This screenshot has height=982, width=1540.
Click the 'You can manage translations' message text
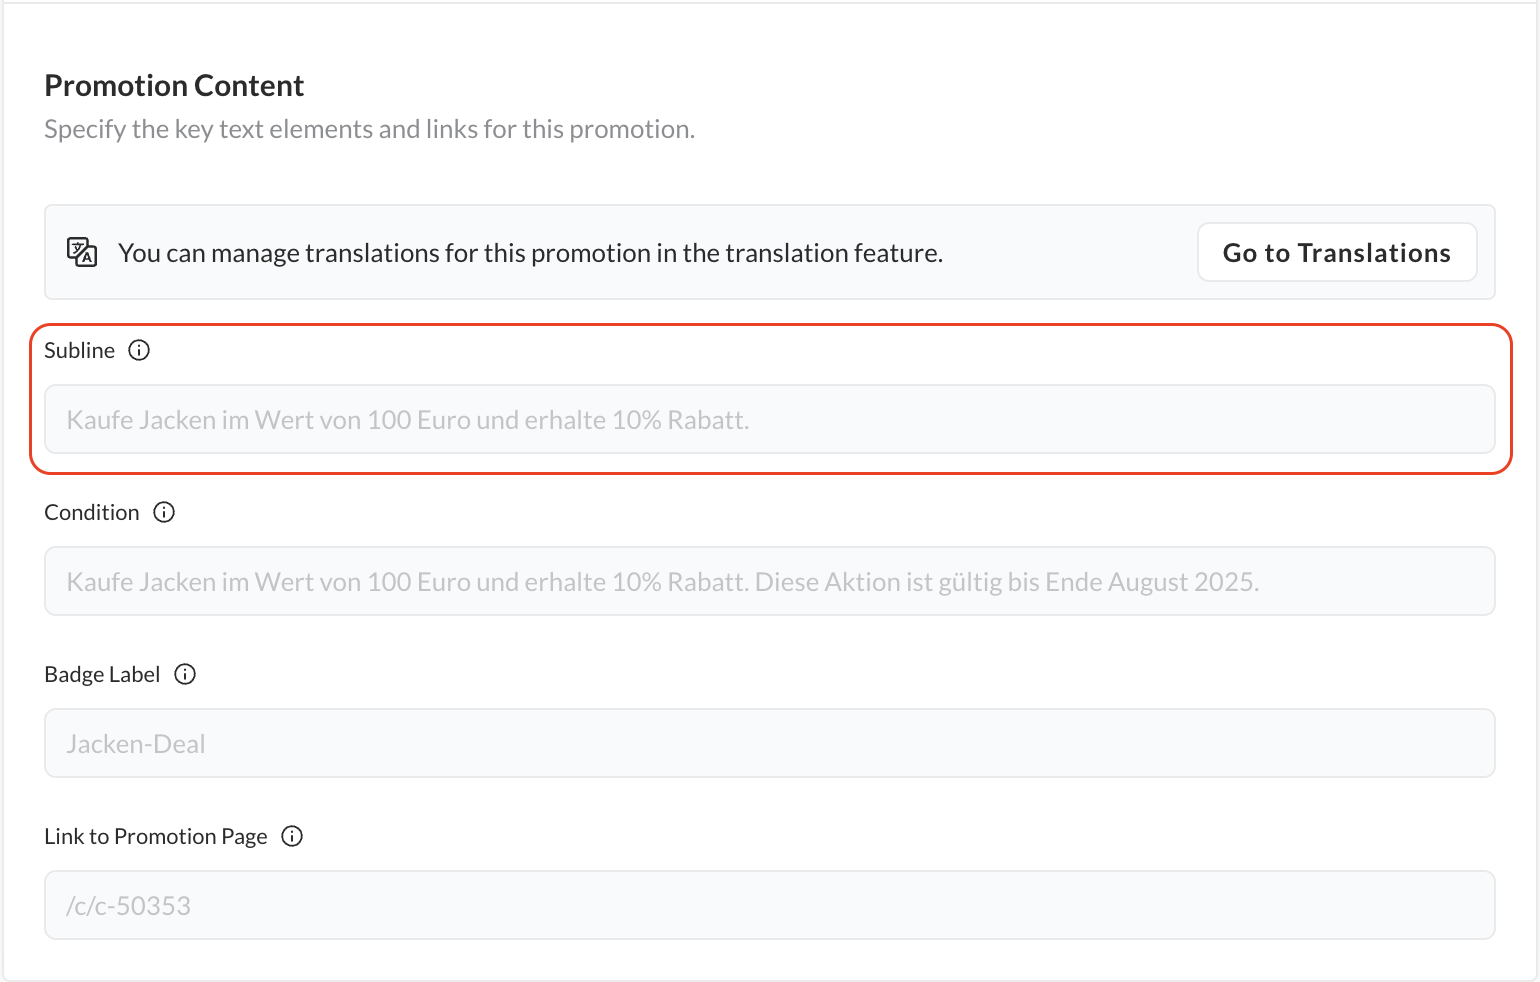coord(530,253)
